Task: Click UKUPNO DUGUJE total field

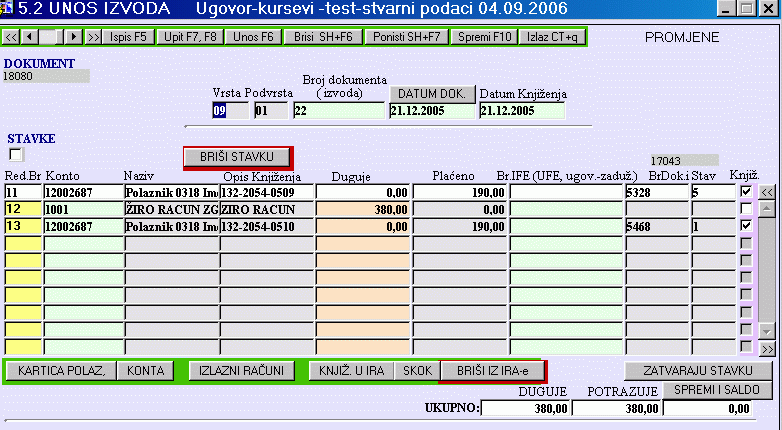Action: click(525, 409)
